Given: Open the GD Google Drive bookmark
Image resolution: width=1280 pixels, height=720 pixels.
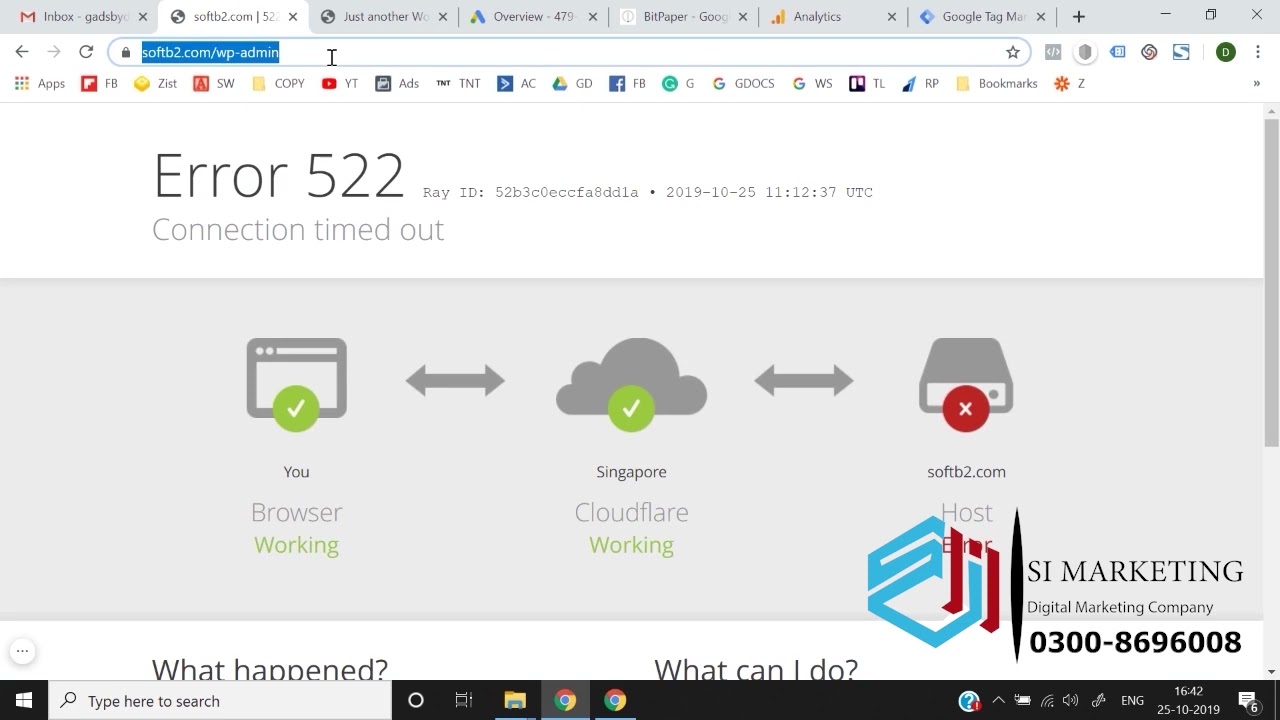Looking at the screenshot, I should click(x=573, y=84).
